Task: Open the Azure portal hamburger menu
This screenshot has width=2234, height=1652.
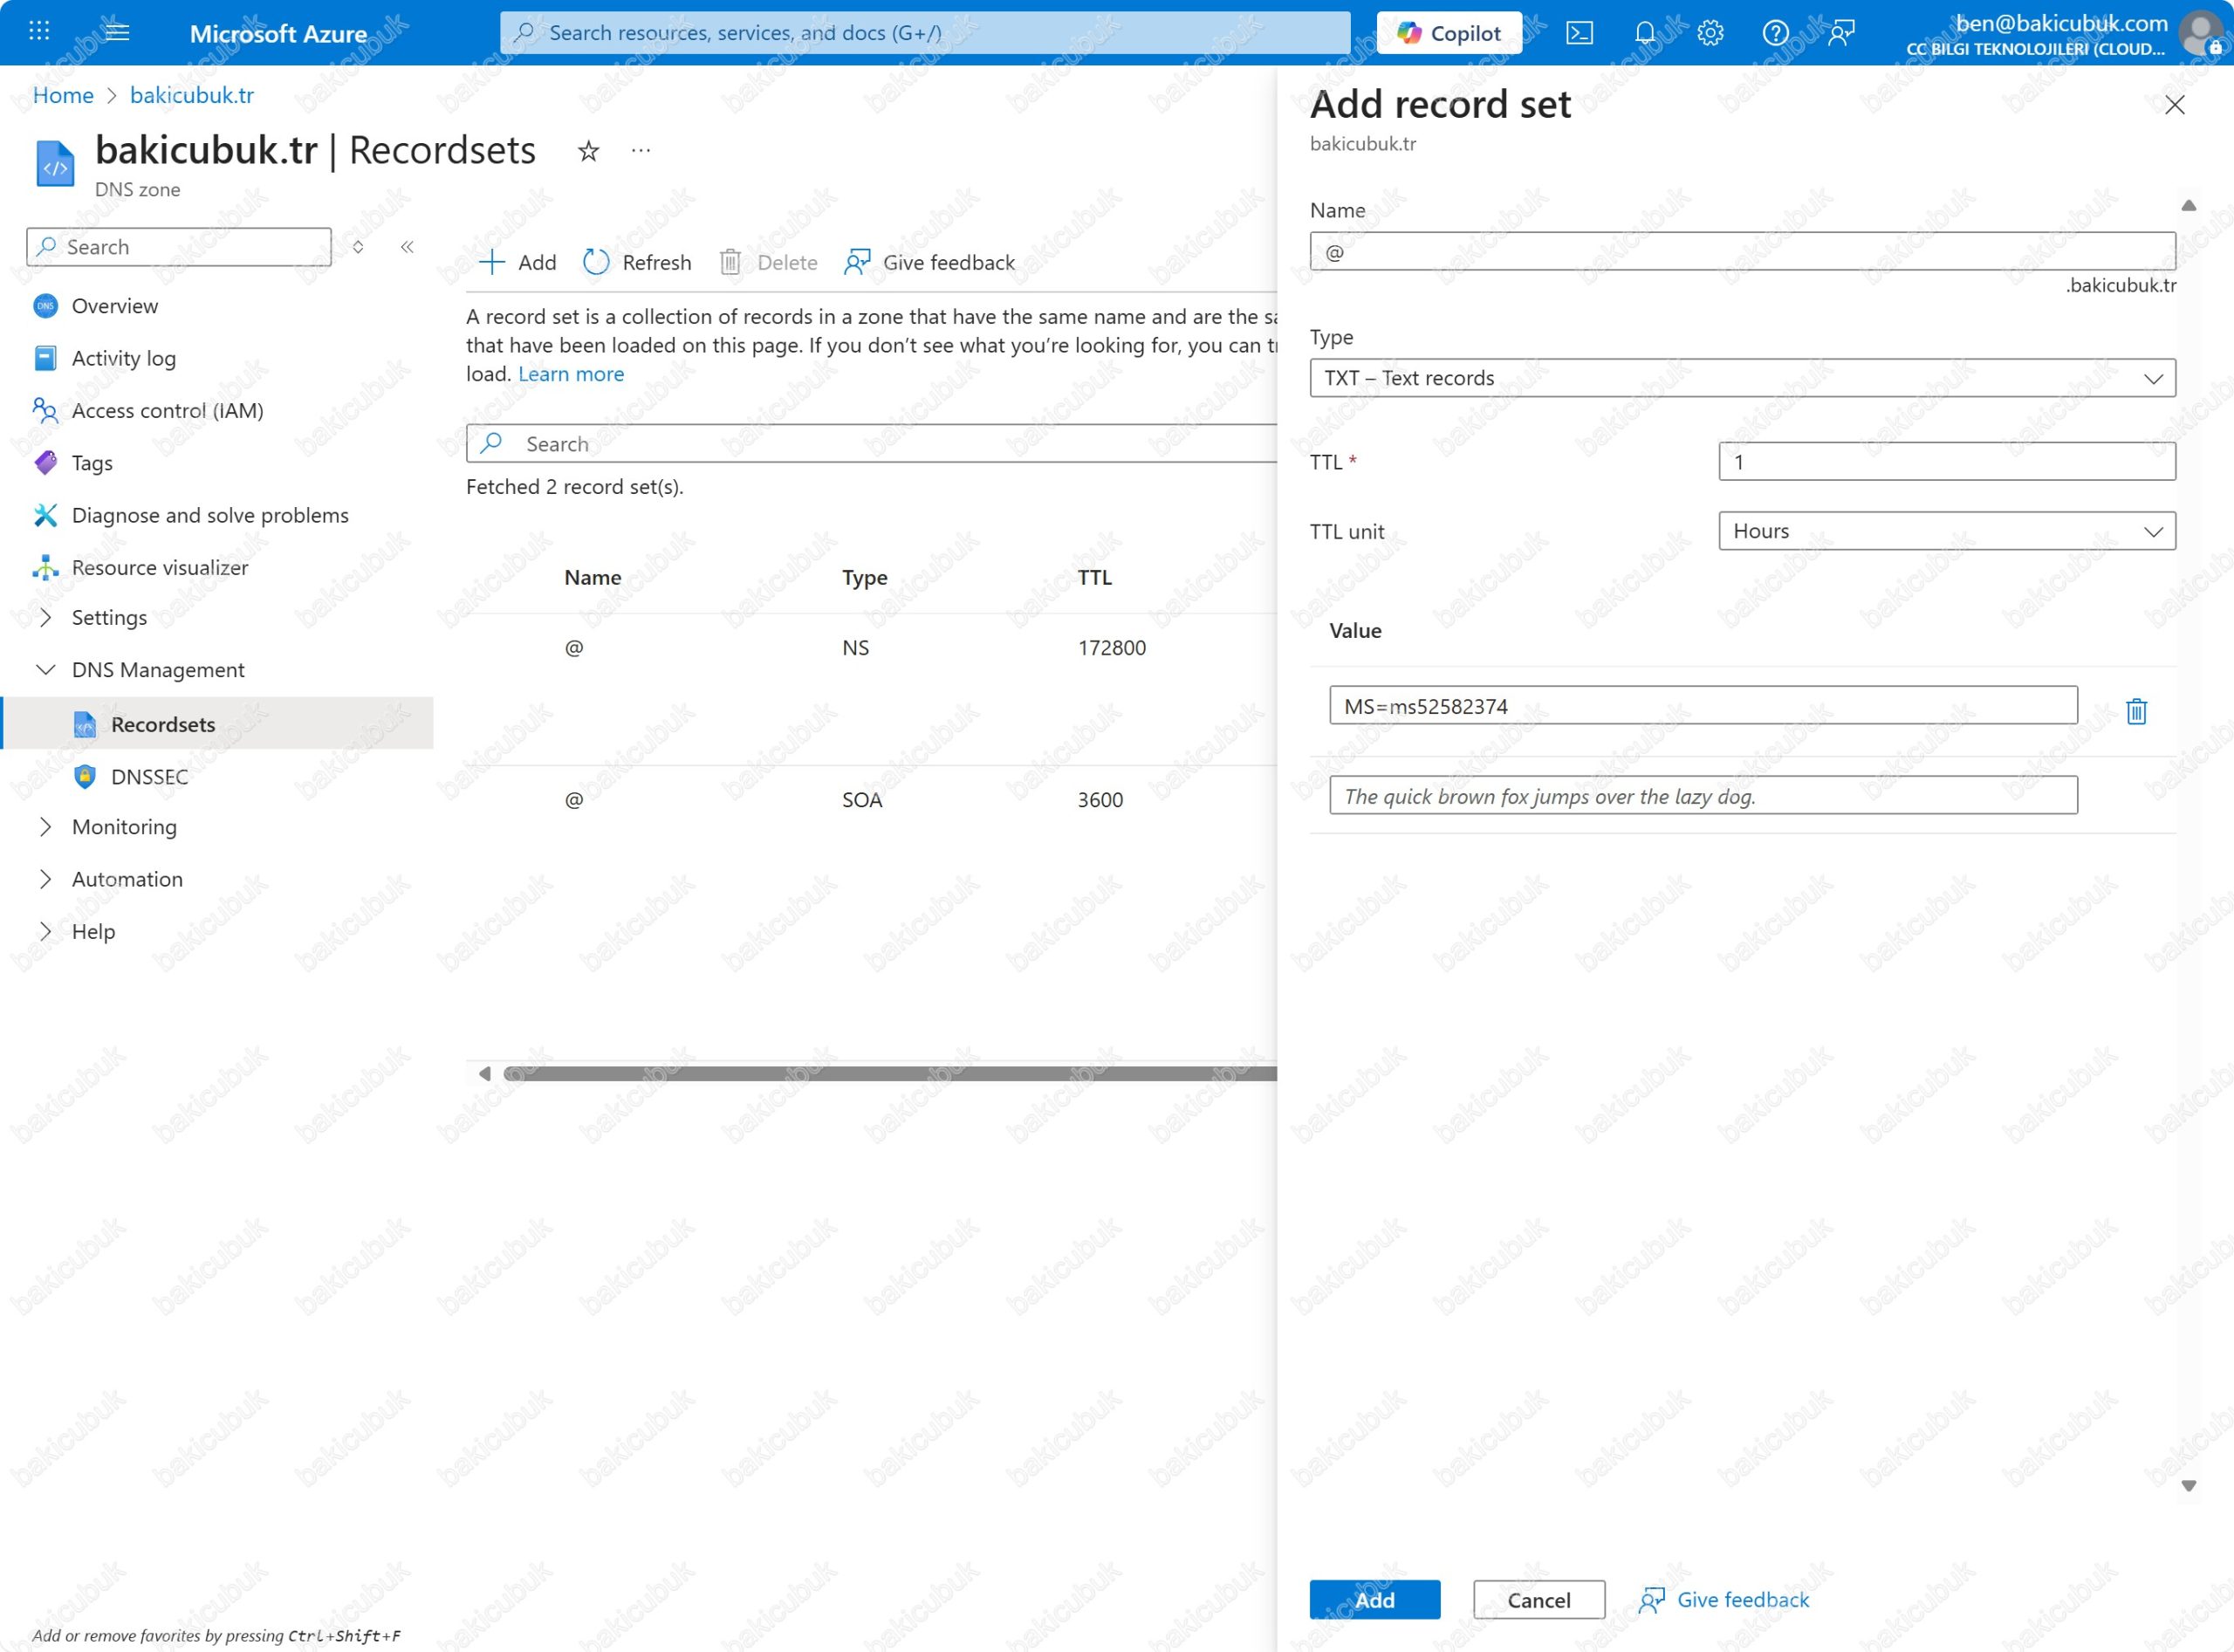Action: (x=117, y=32)
